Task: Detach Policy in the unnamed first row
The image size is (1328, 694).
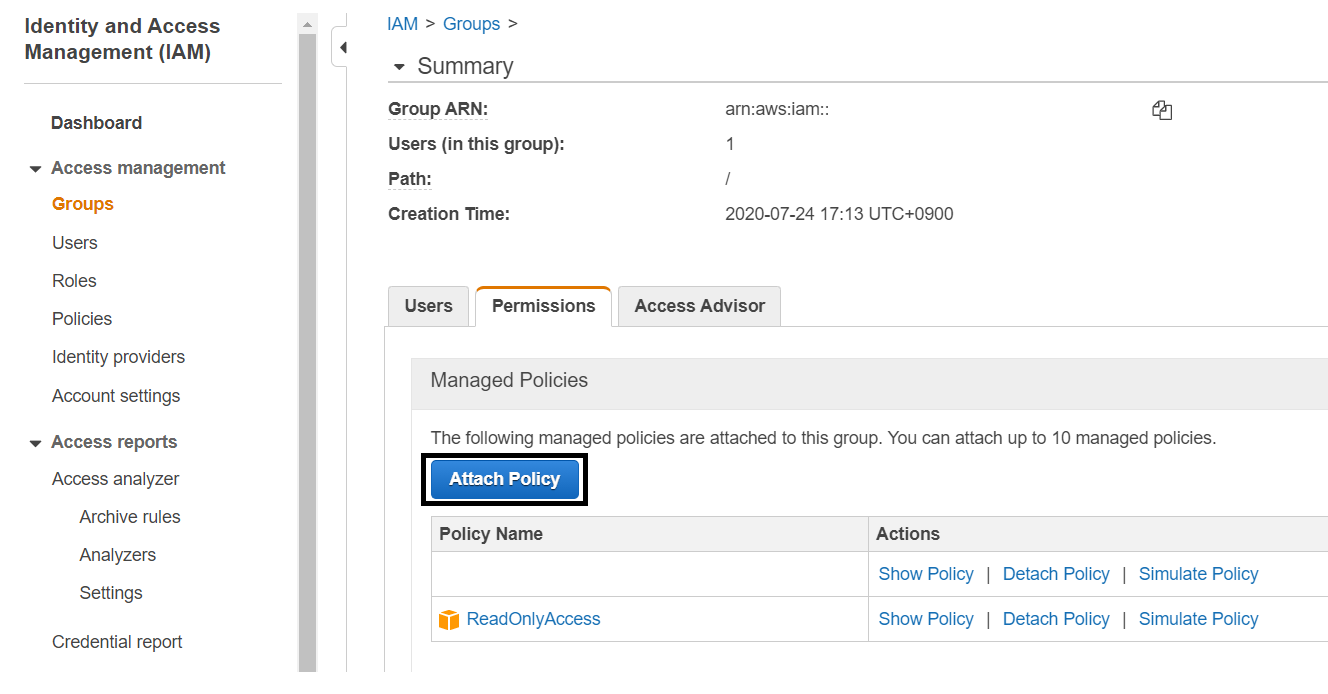Action: tap(1056, 574)
